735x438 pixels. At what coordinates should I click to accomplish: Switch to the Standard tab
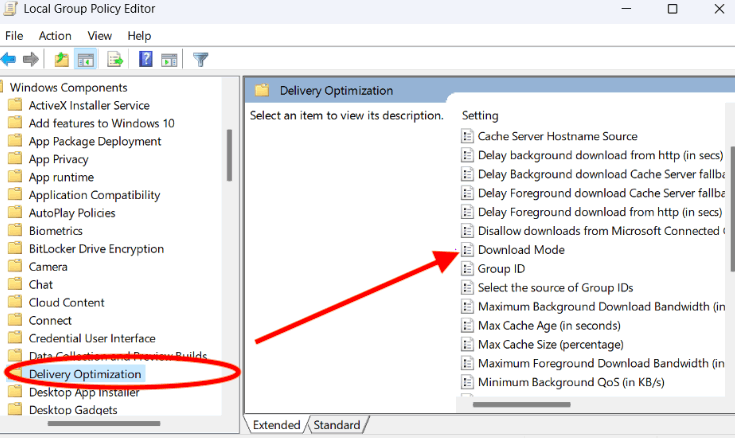[337, 425]
